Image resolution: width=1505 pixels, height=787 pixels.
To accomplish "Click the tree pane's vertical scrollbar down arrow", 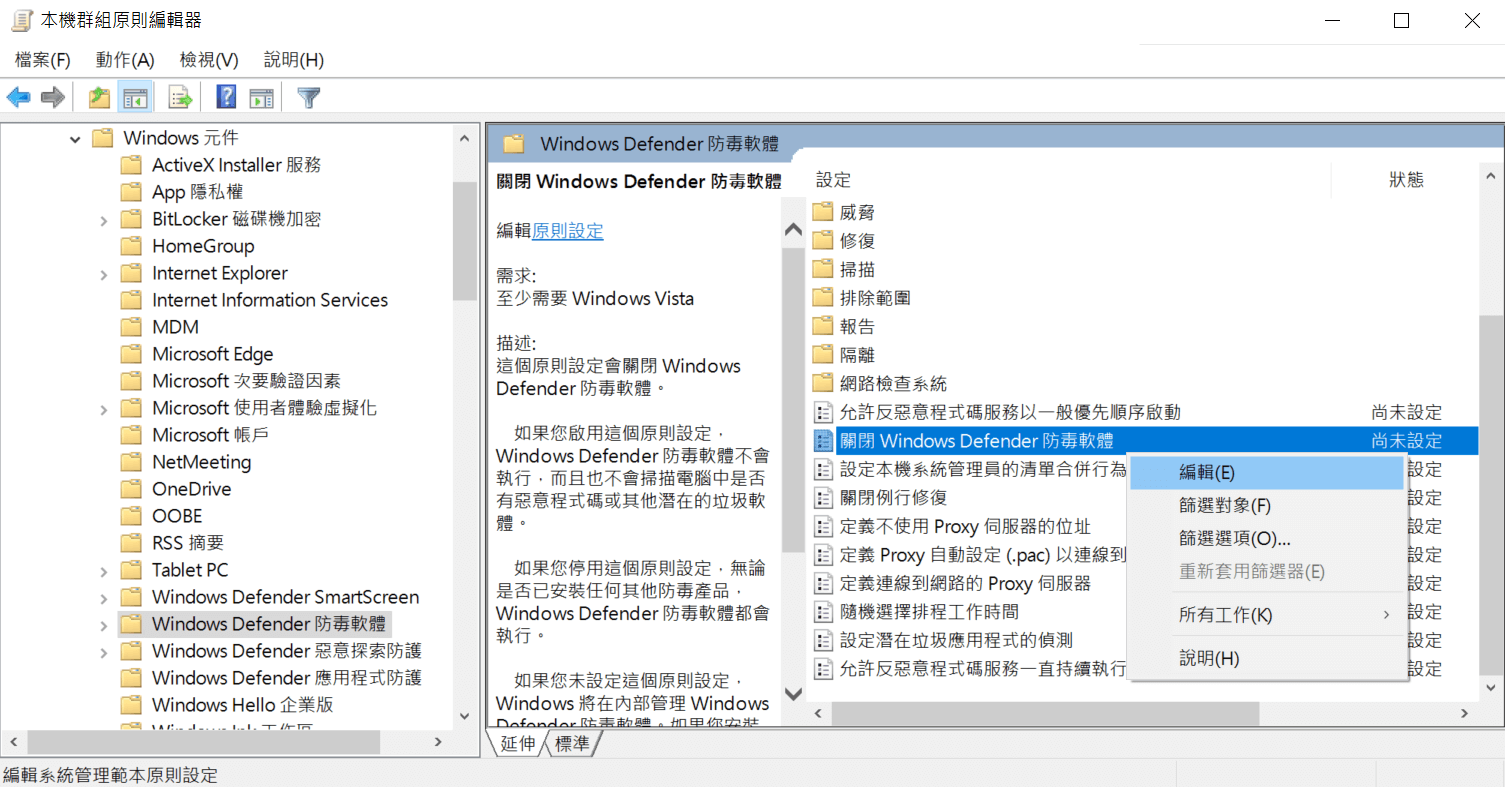I will [x=464, y=717].
